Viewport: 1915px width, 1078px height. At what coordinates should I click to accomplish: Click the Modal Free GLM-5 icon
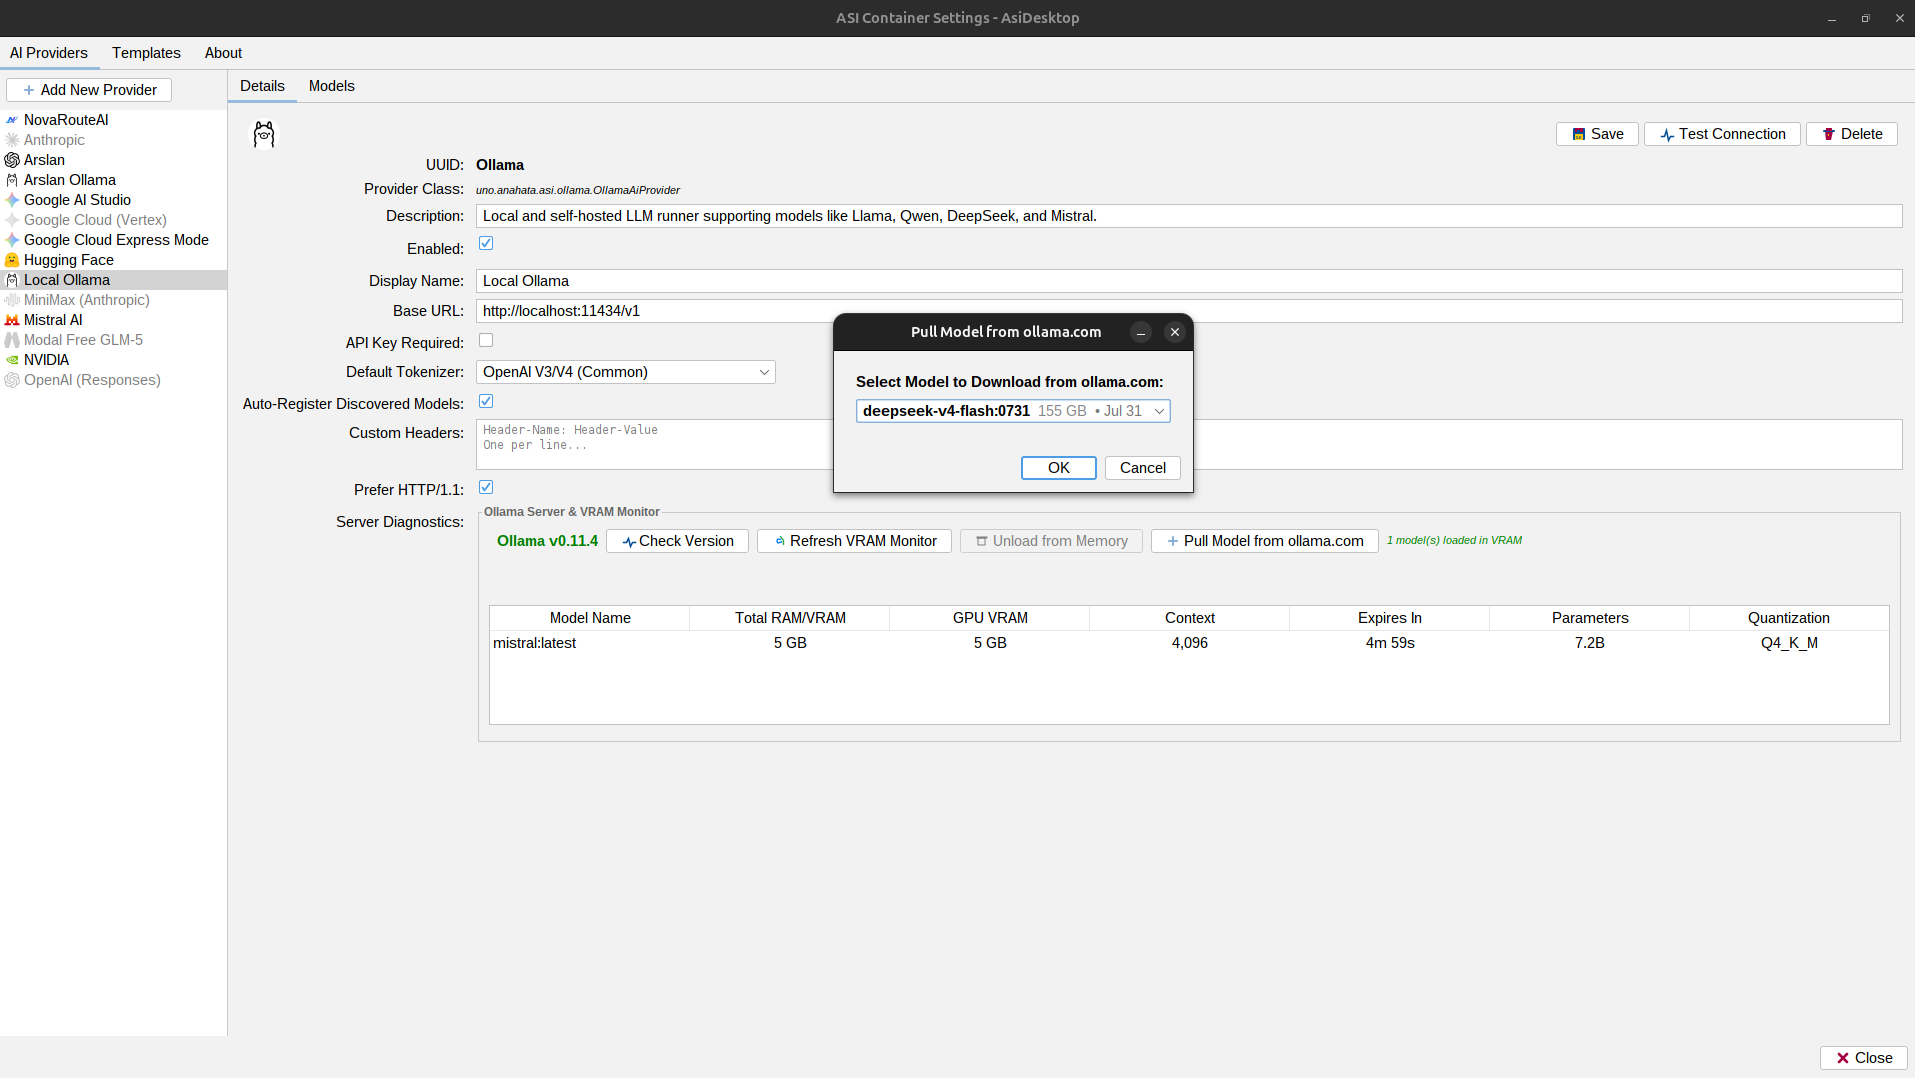12,340
